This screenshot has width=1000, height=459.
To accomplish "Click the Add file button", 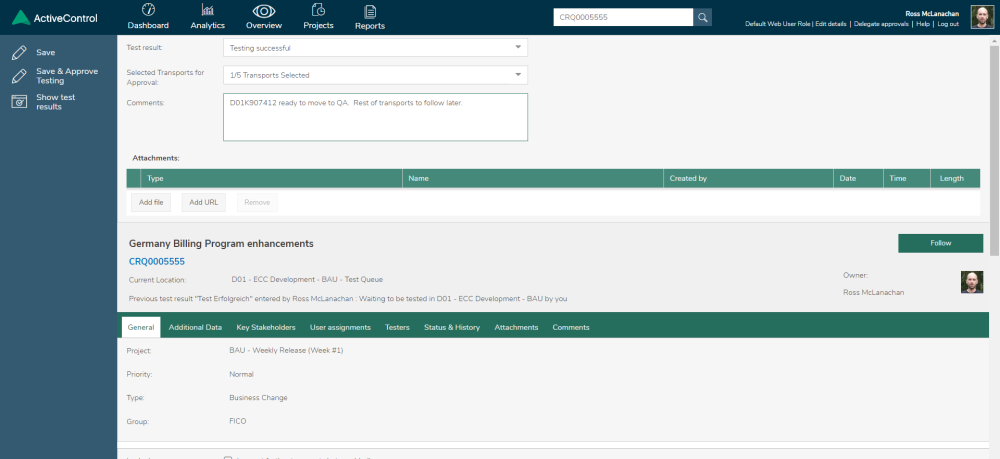I will [151, 202].
